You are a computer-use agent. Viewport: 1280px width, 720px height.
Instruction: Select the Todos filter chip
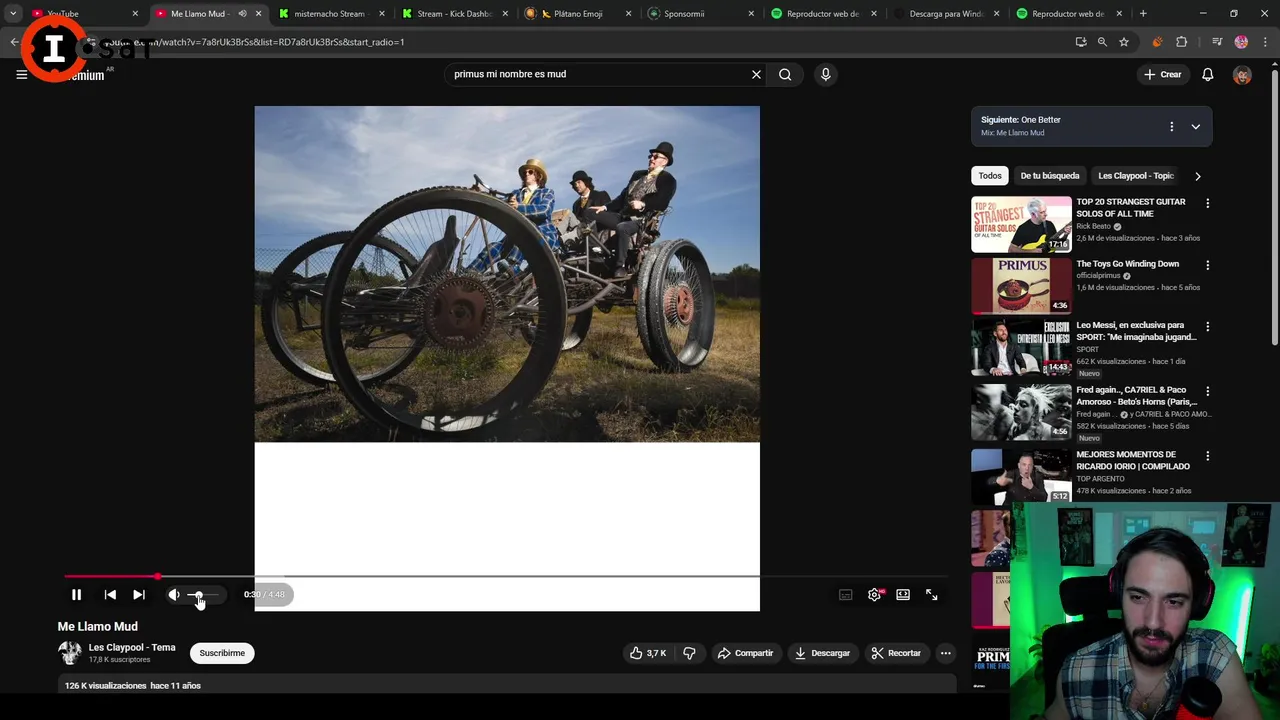(x=990, y=176)
